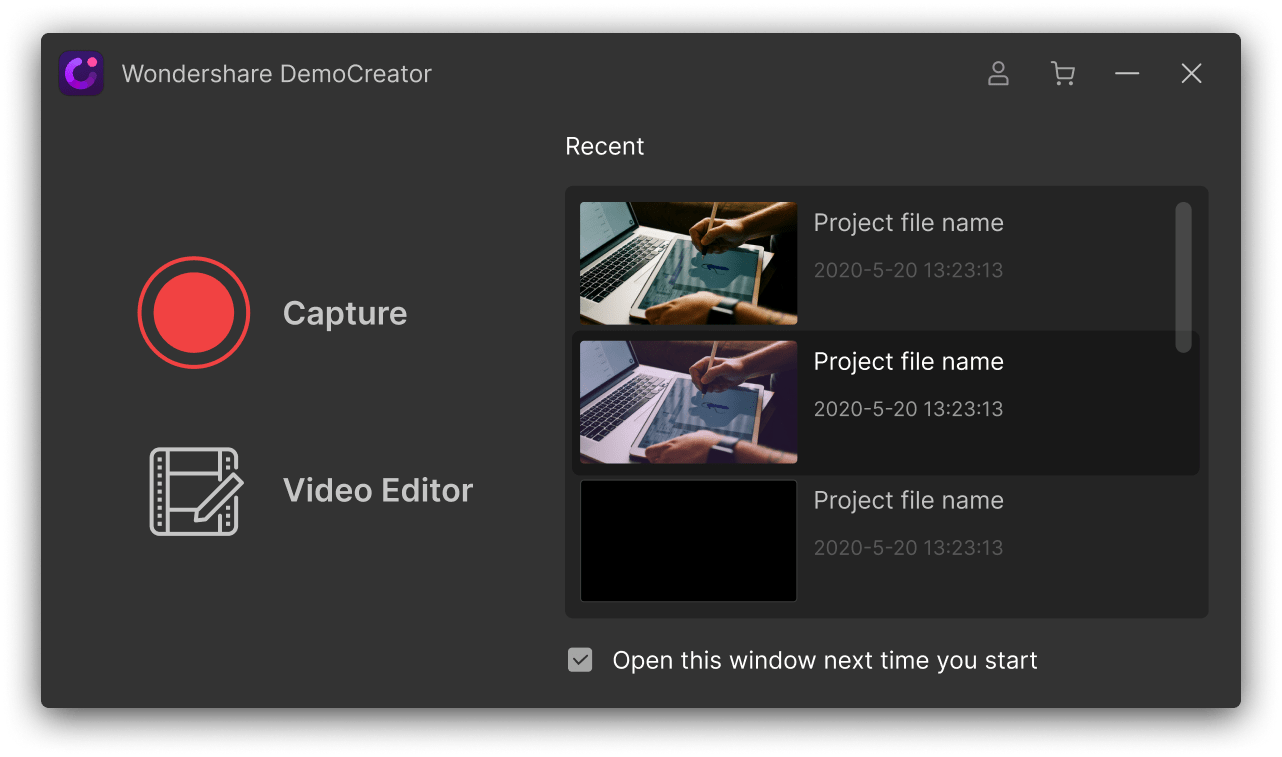Screen dimensions: 1282x757
Task: Click the Recent section header
Action: pyautogui.click(x=604, y=146)
